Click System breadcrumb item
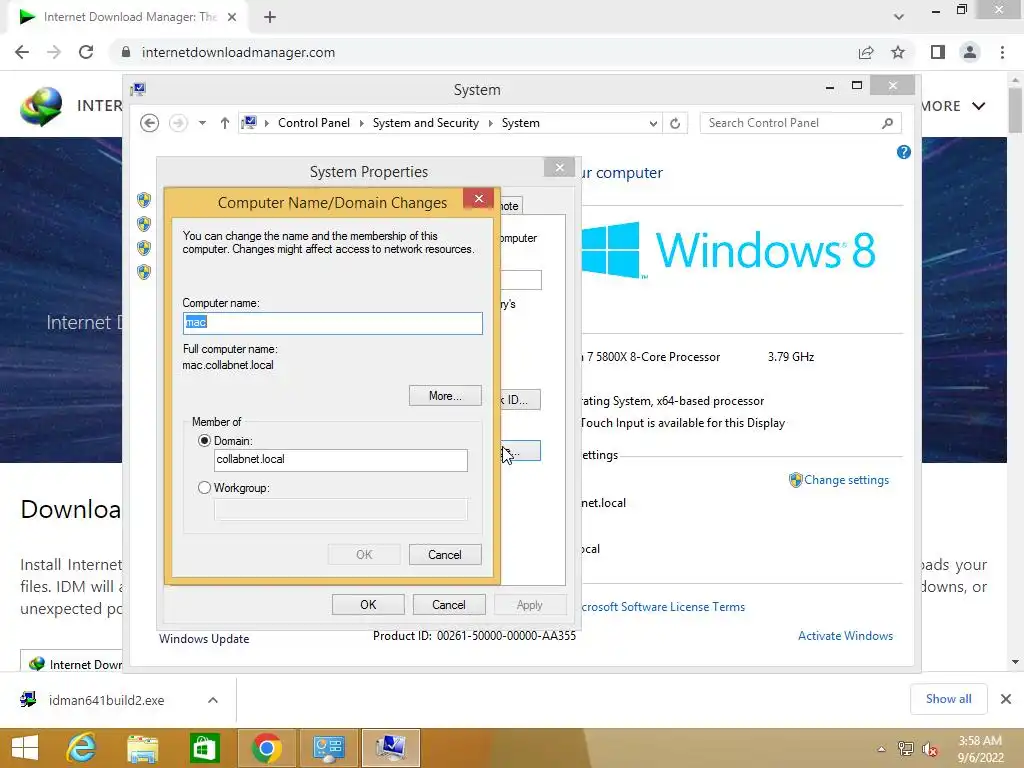1024x768 pixels. (x=520, y=123)
